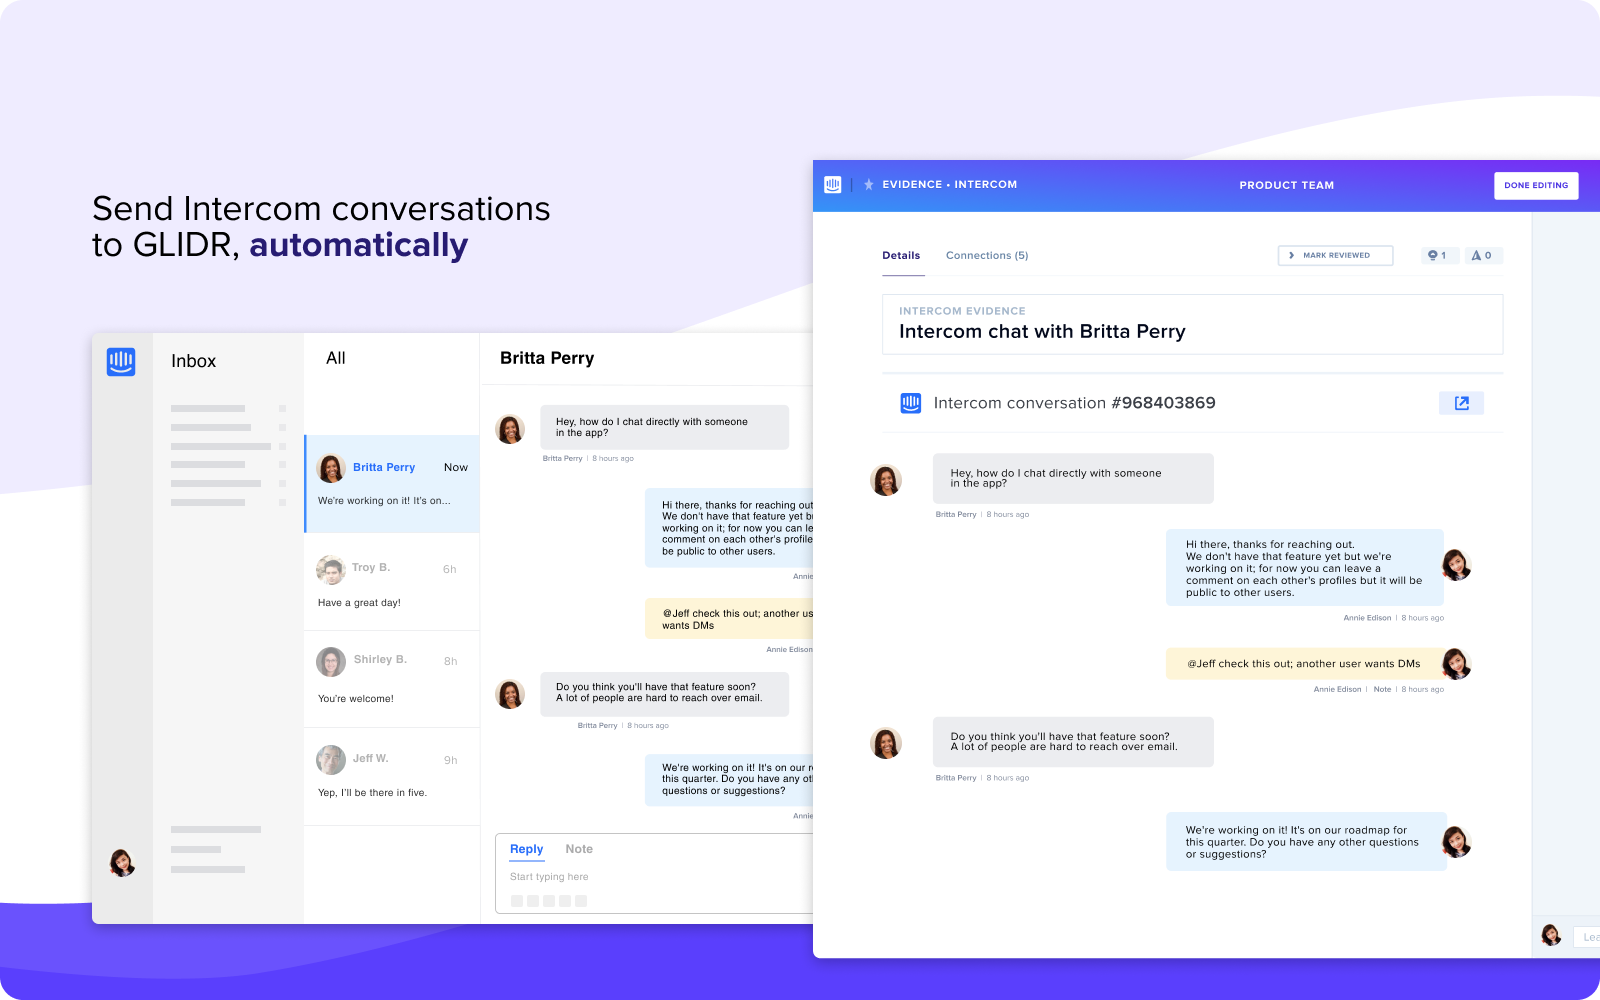Select the Note tab in composer
The height and width of the screenshot is (1000, 1600).
click(579, 849)
